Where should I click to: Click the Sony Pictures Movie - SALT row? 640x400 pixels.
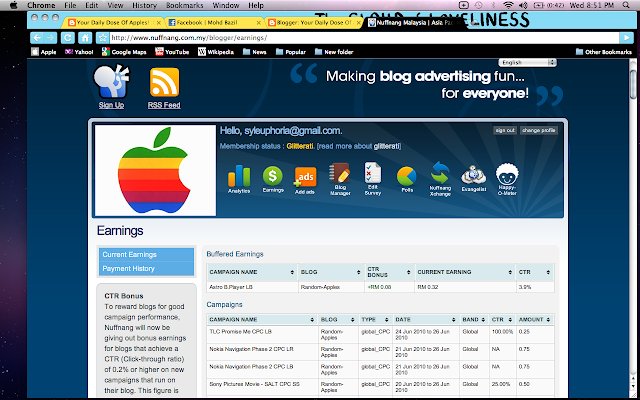click(x=380, y=387)
